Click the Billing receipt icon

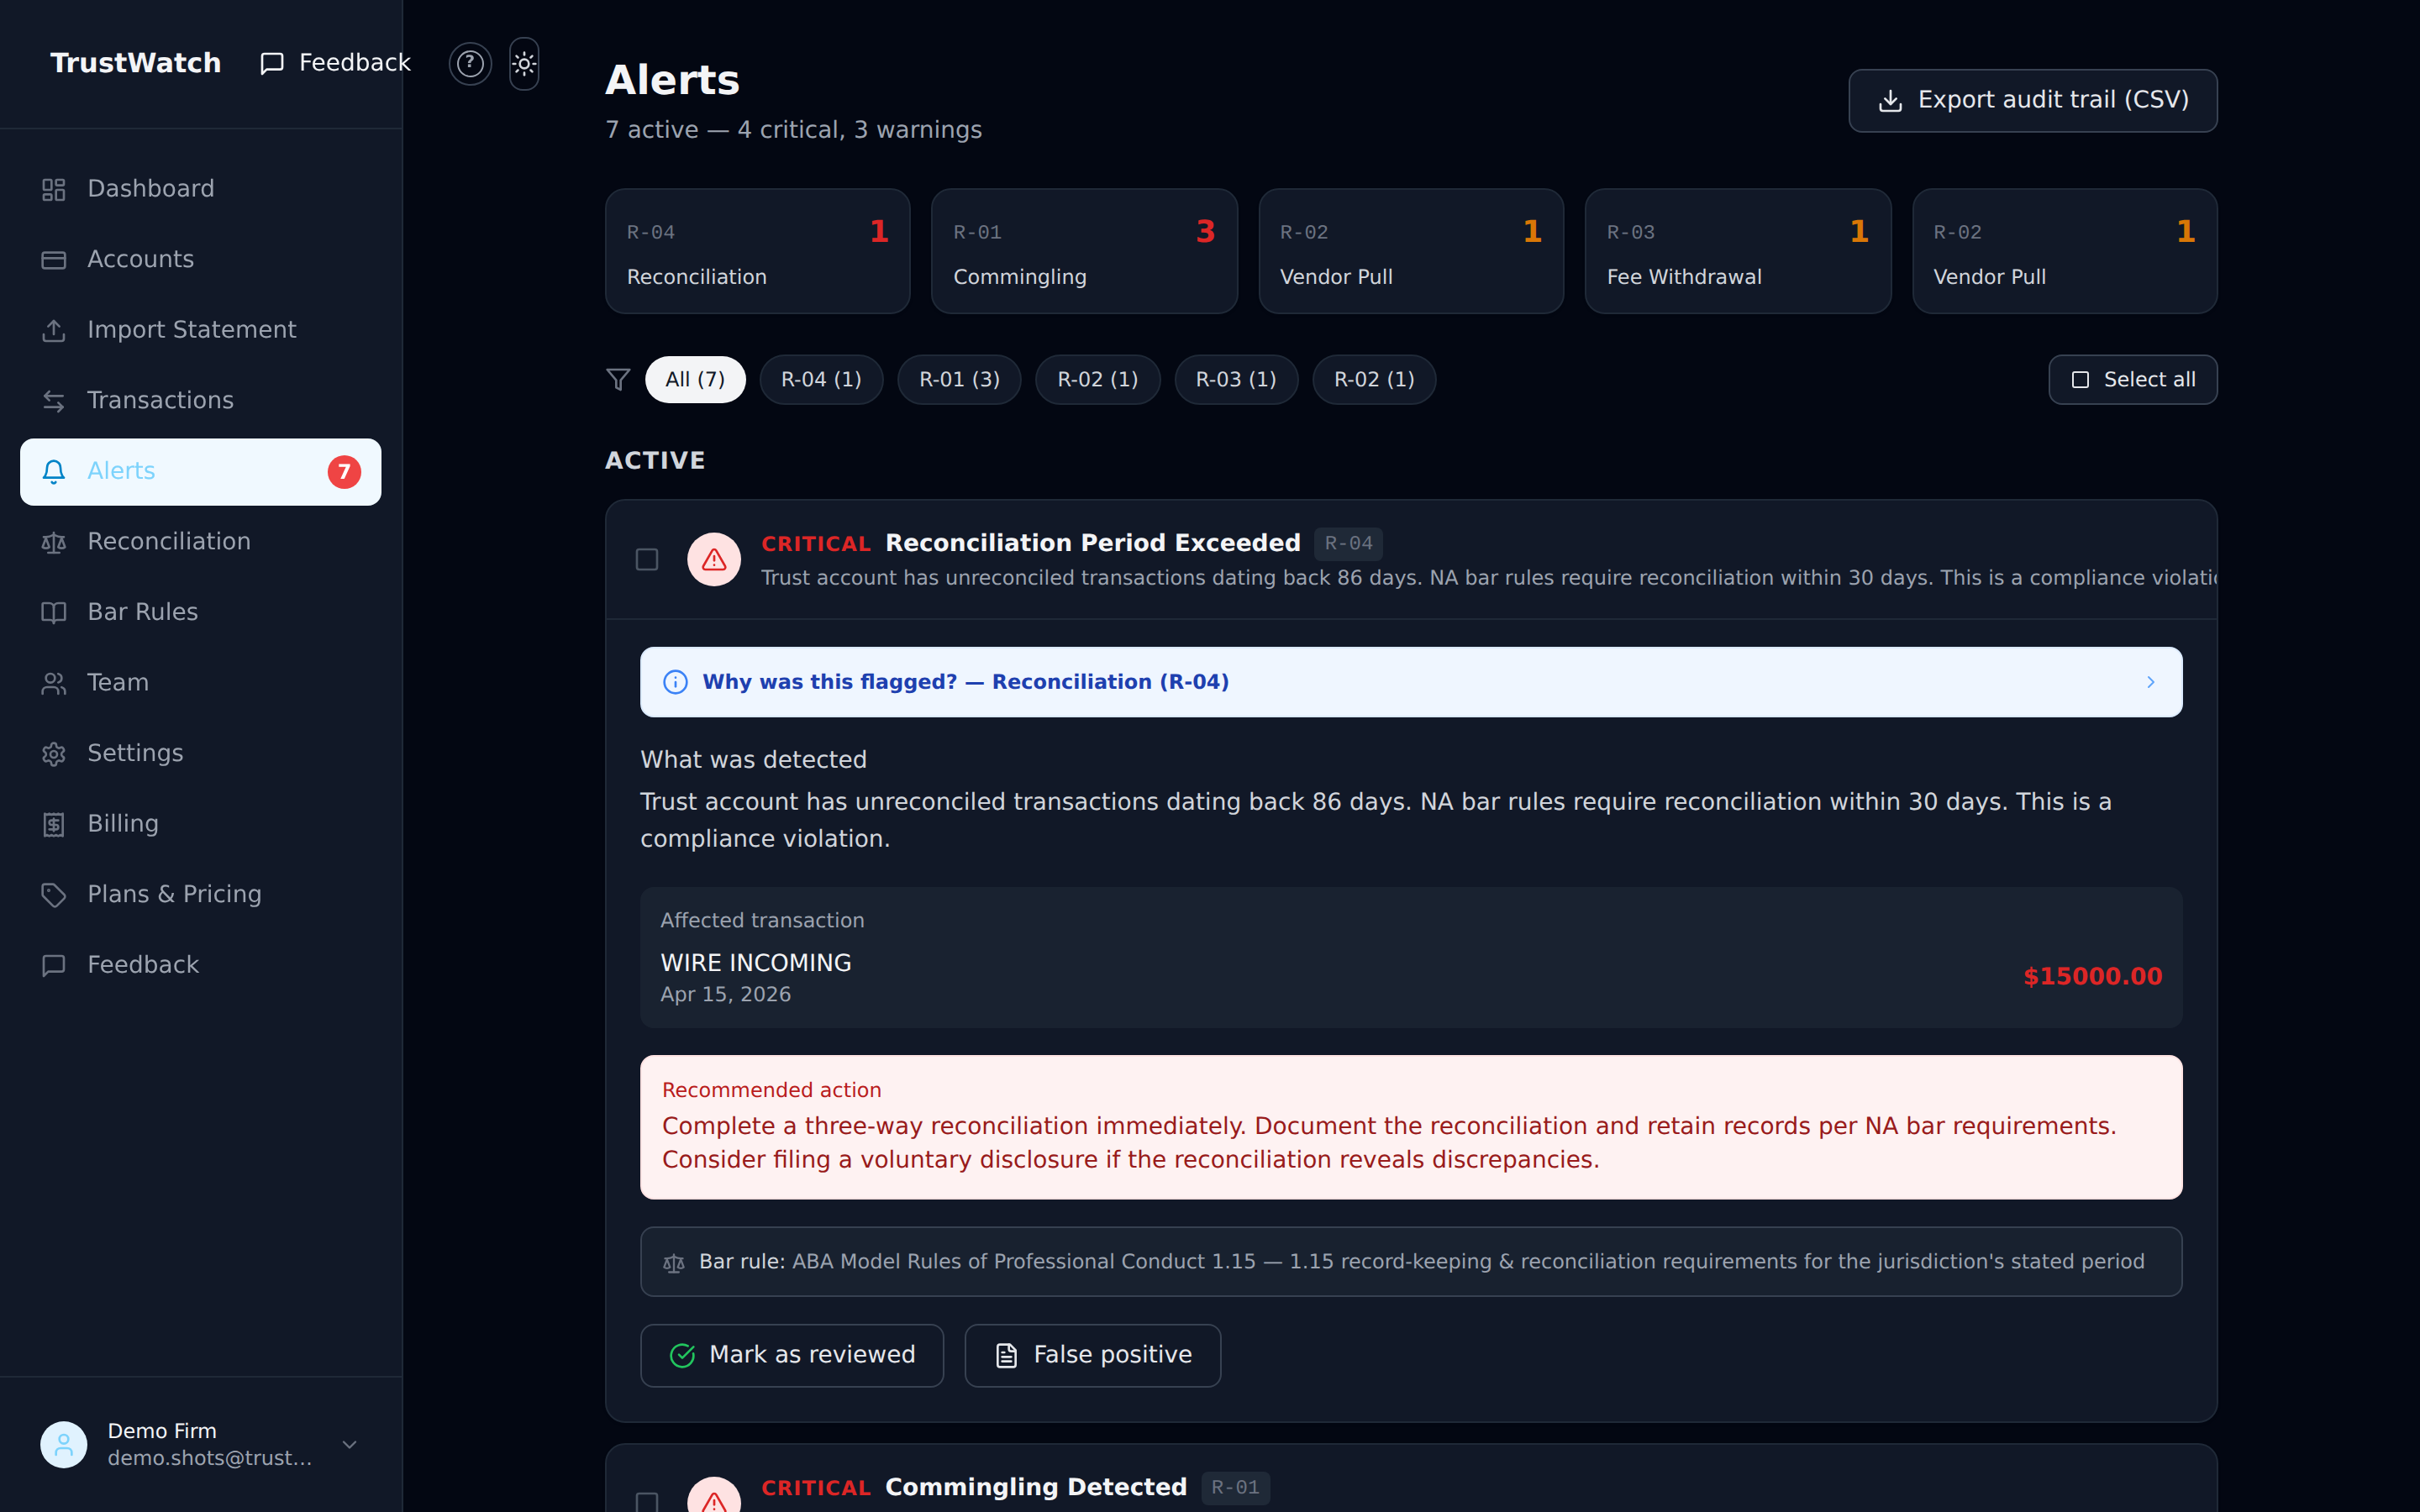point(54,824)
